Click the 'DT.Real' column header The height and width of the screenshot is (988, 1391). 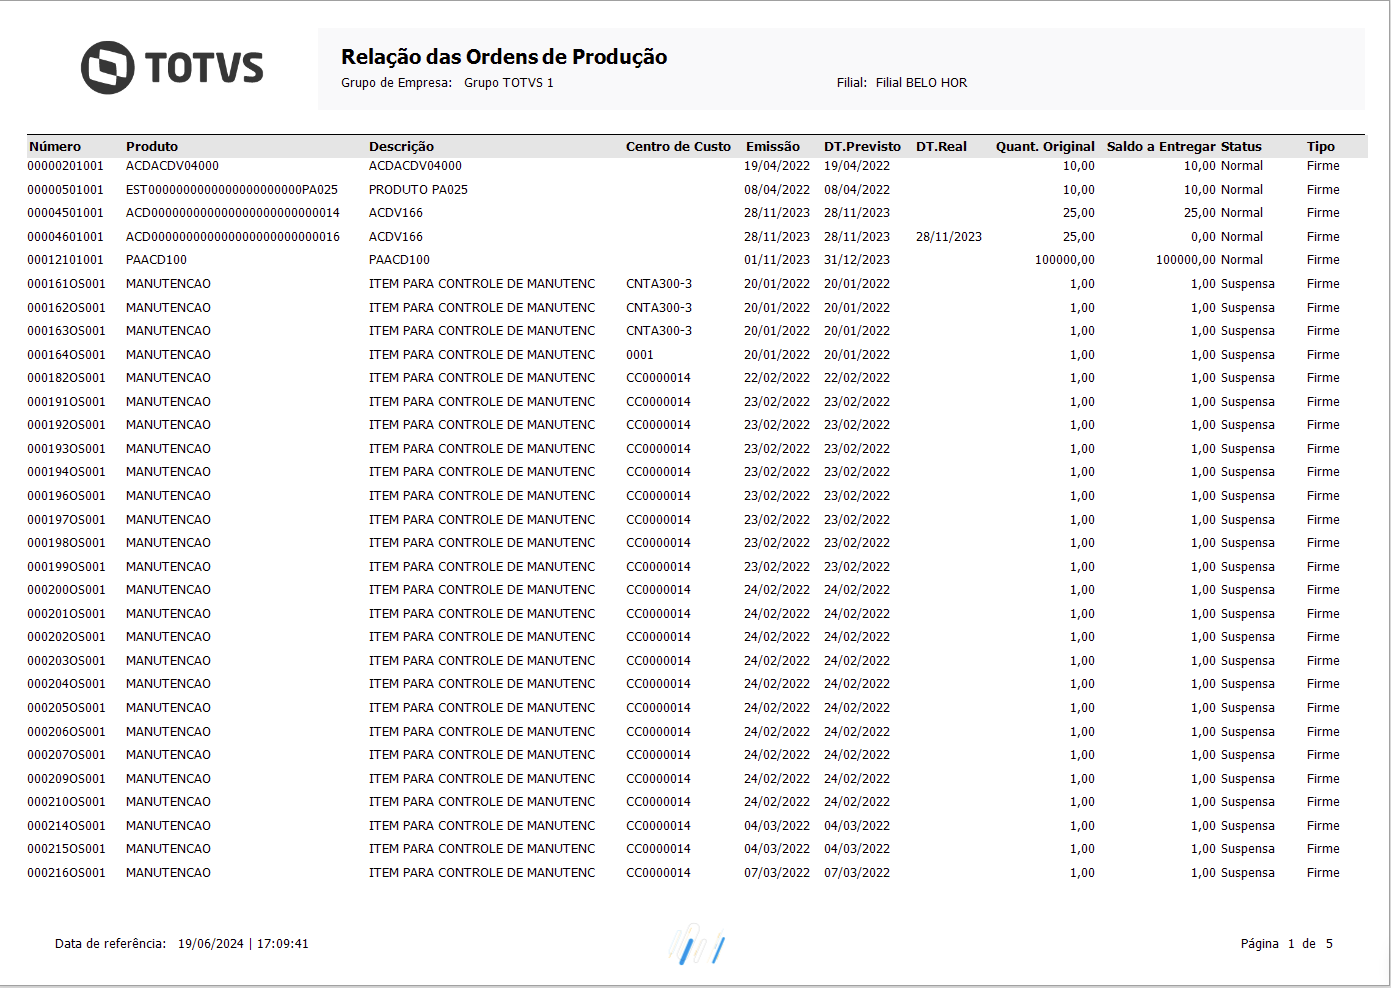coord(941,147)
